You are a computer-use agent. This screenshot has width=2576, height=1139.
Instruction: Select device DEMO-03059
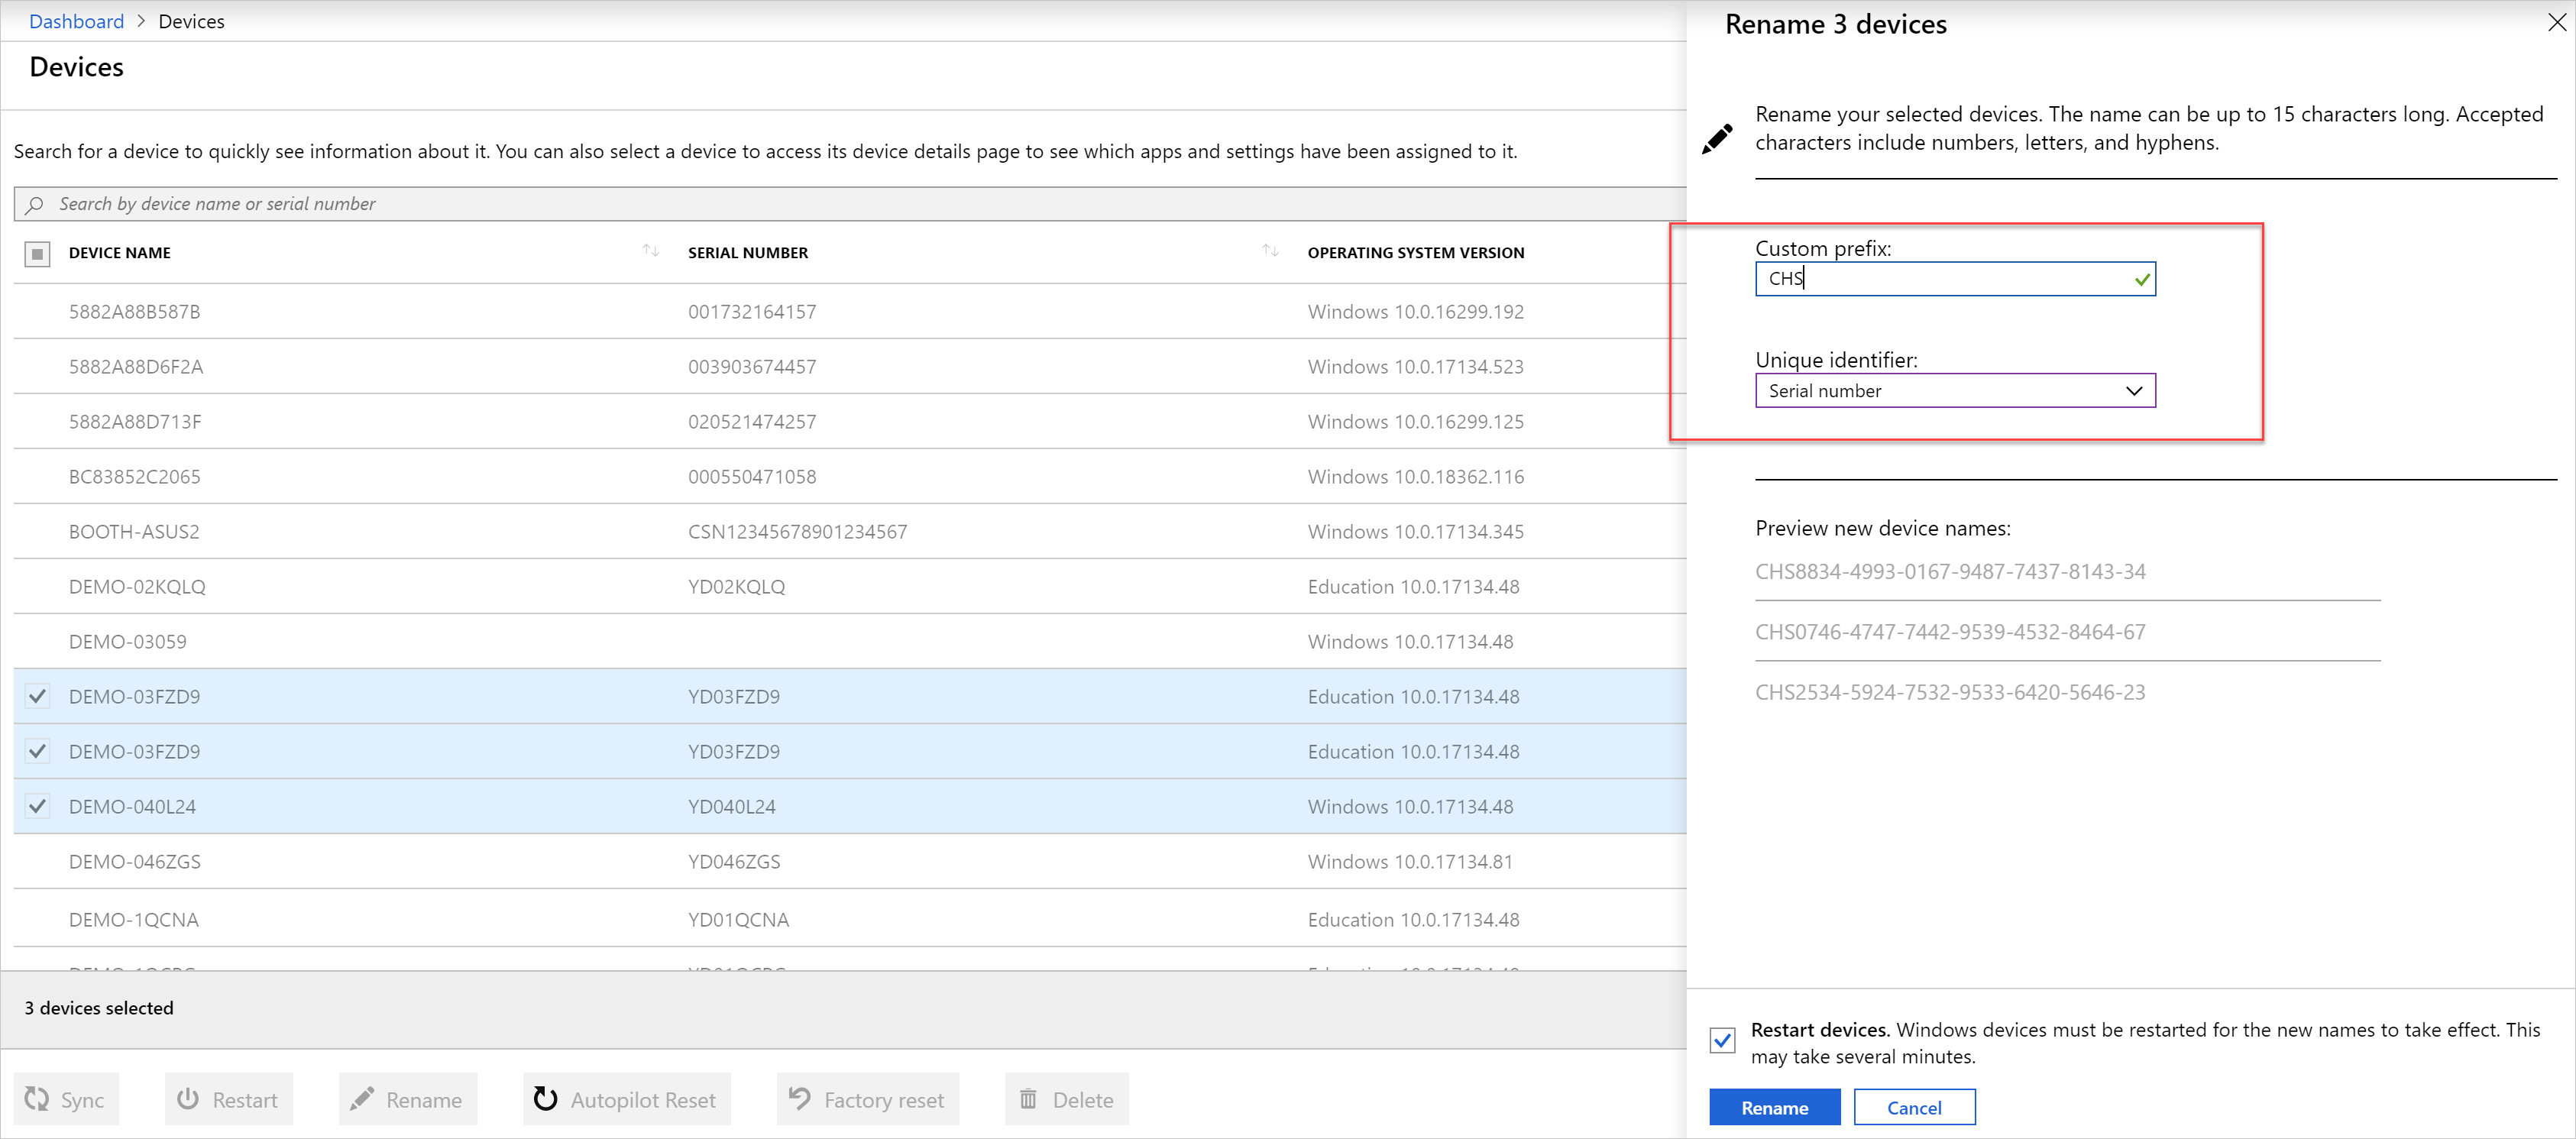pos(128,642)
